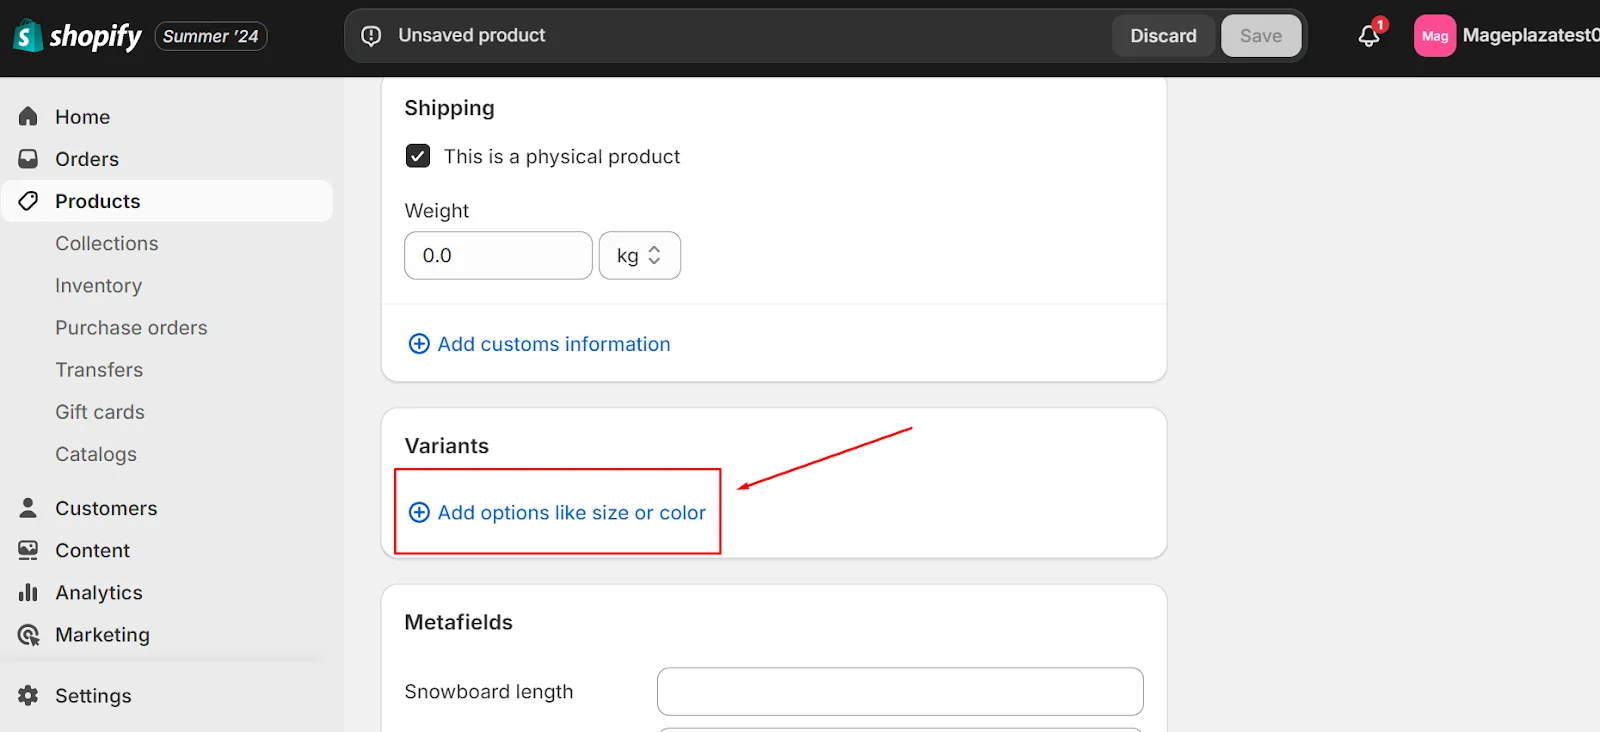Click the Variants heading
Image resolution: width=1600 pixels, height=732 pixels.
coord(447,446)
